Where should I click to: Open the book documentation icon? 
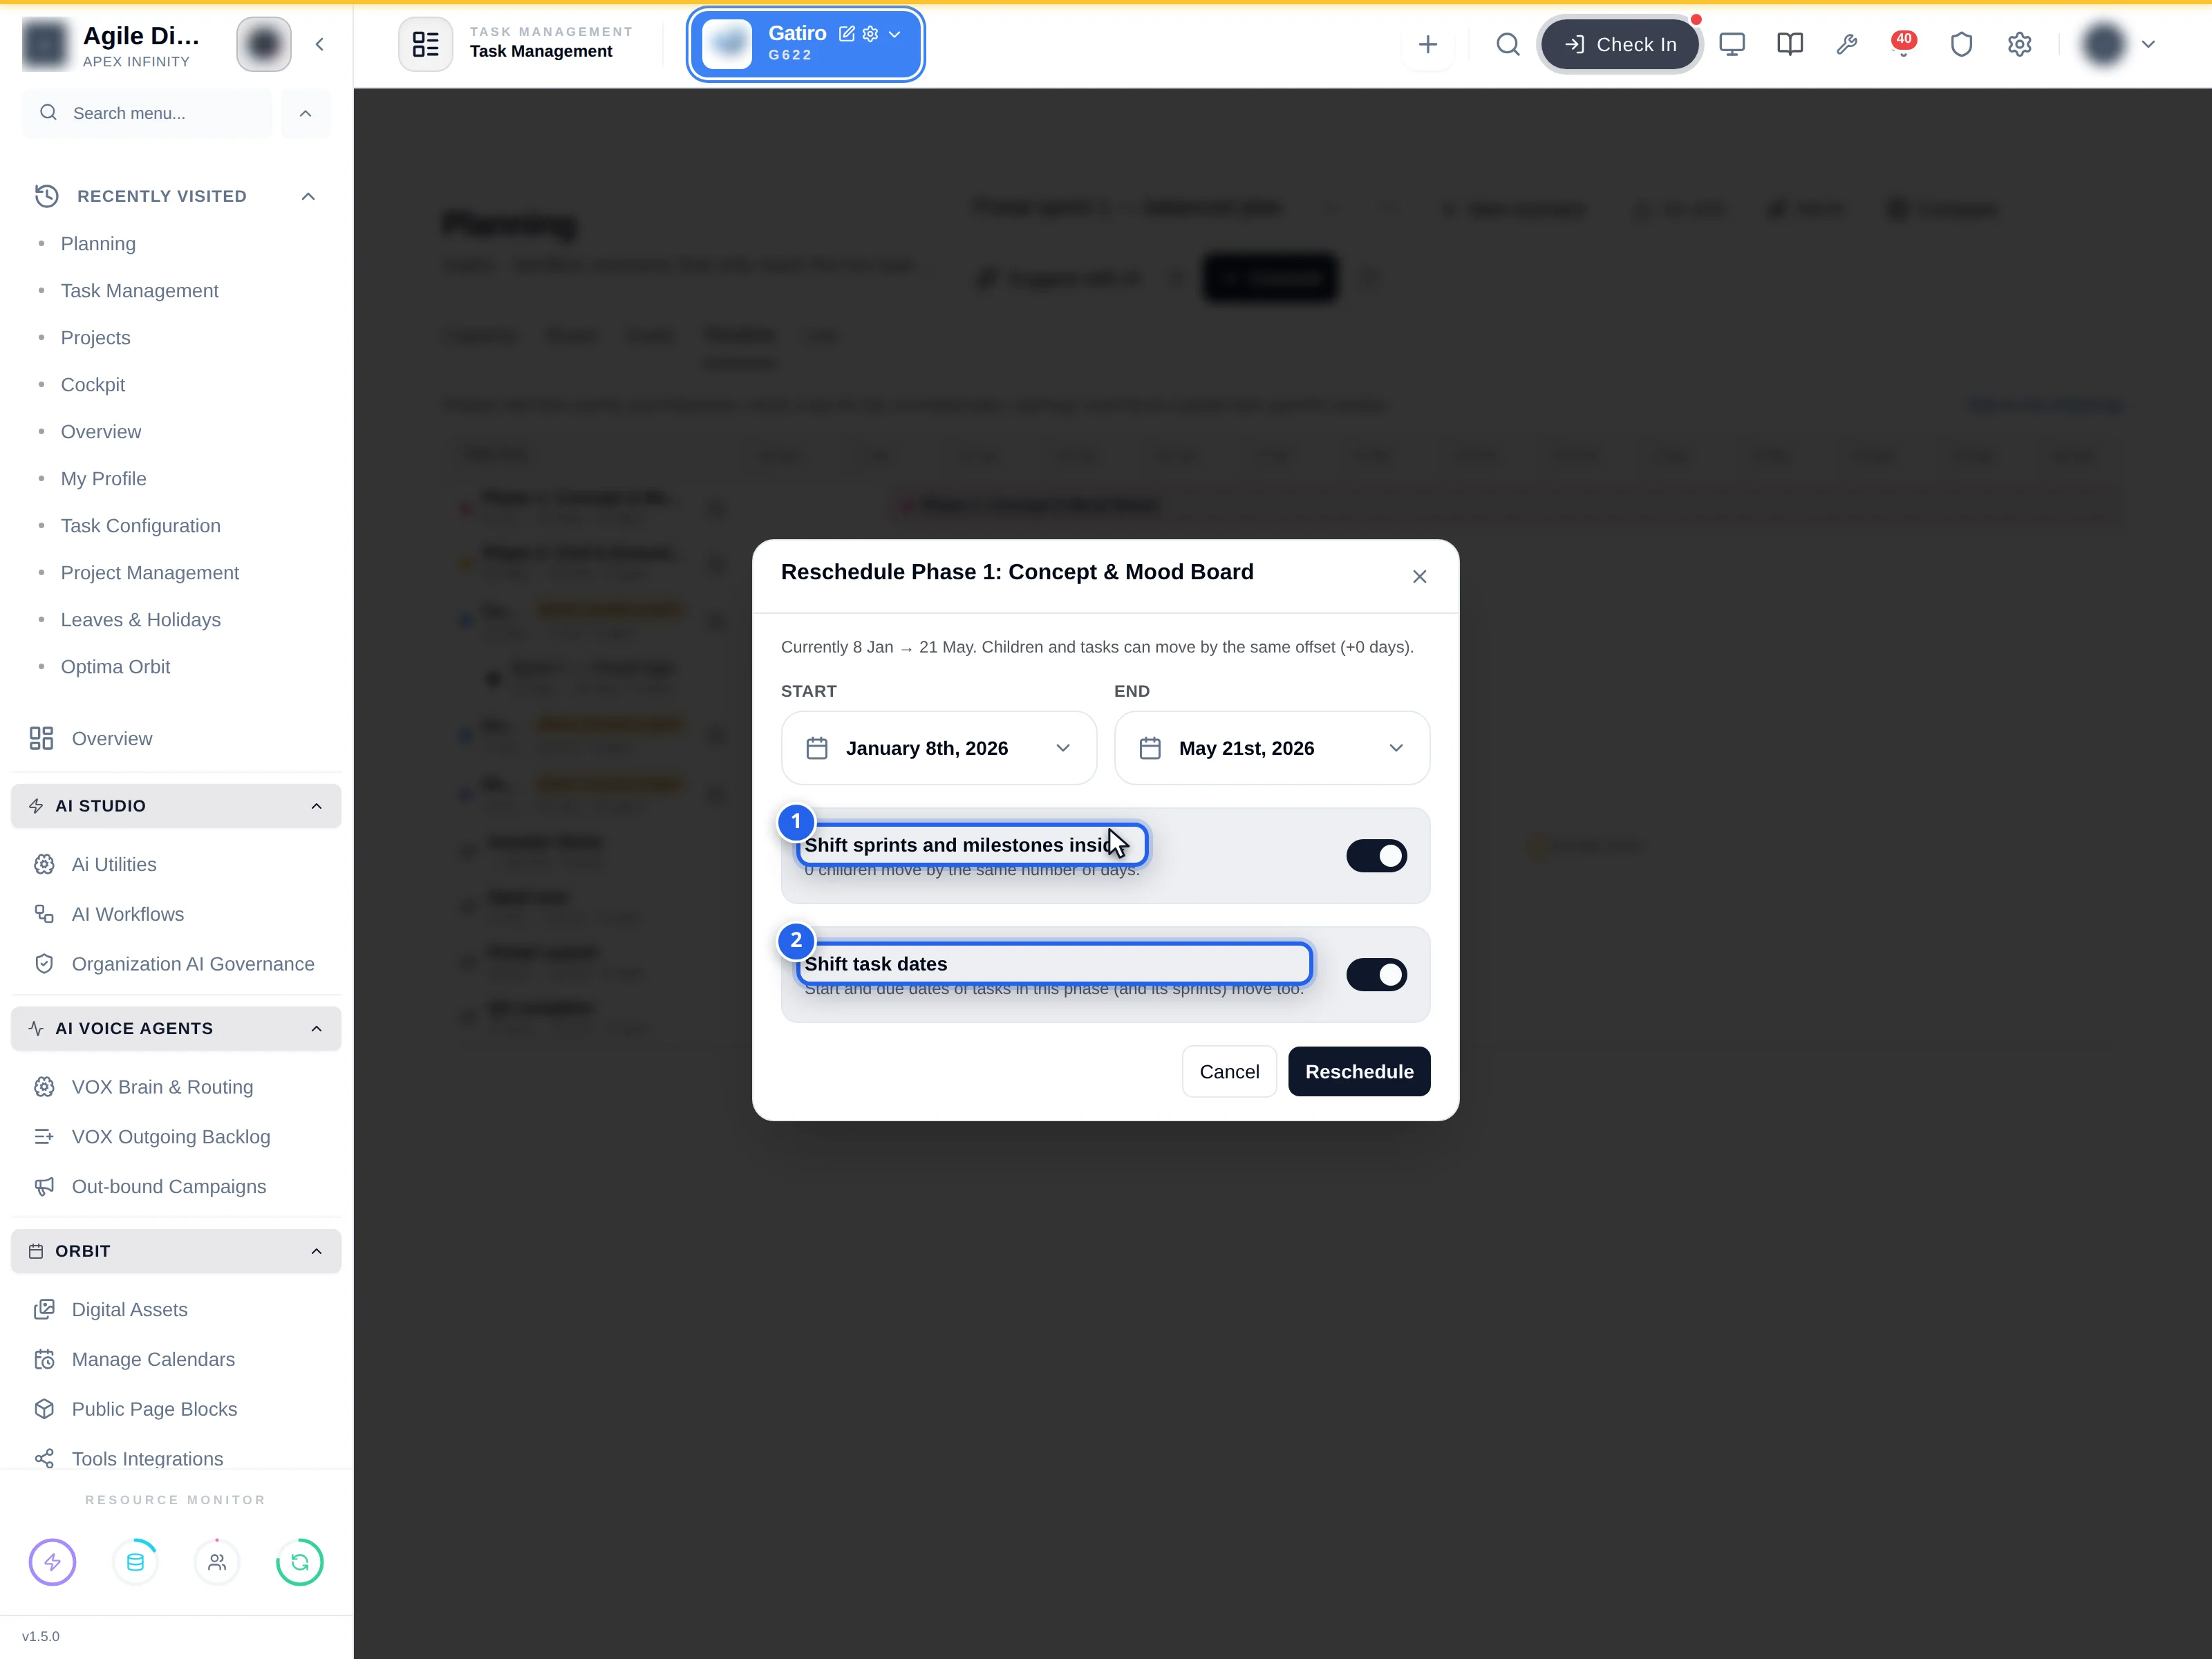tap(1790, 44)
